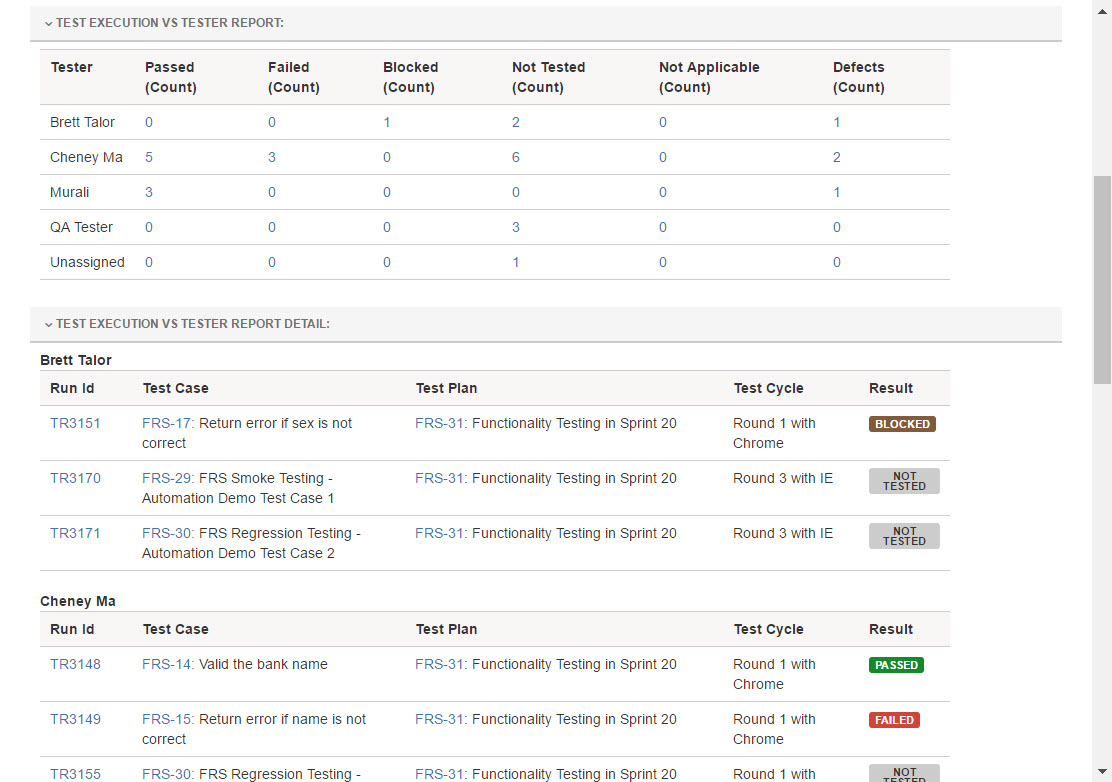Open test case FRS-17 link
The width and height of the screenshot is (1112, 782).
(167, 423)
